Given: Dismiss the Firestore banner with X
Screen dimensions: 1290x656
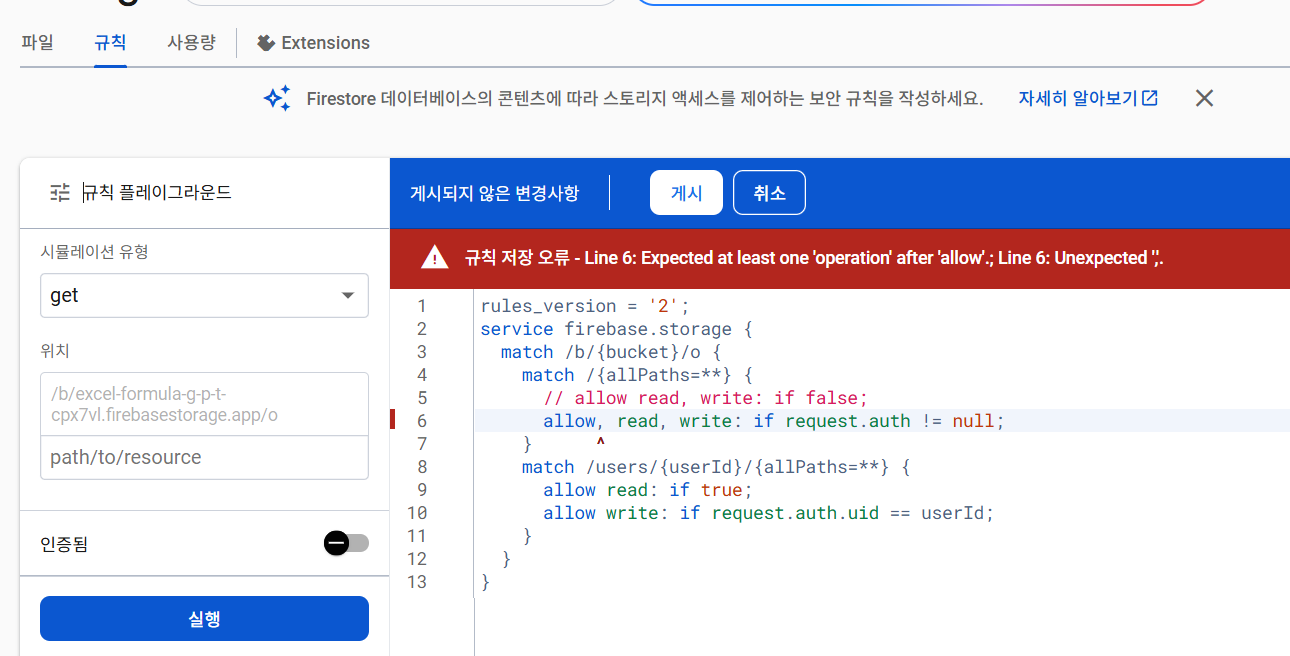Looking at the screenshot, I should click(1205, 98).
